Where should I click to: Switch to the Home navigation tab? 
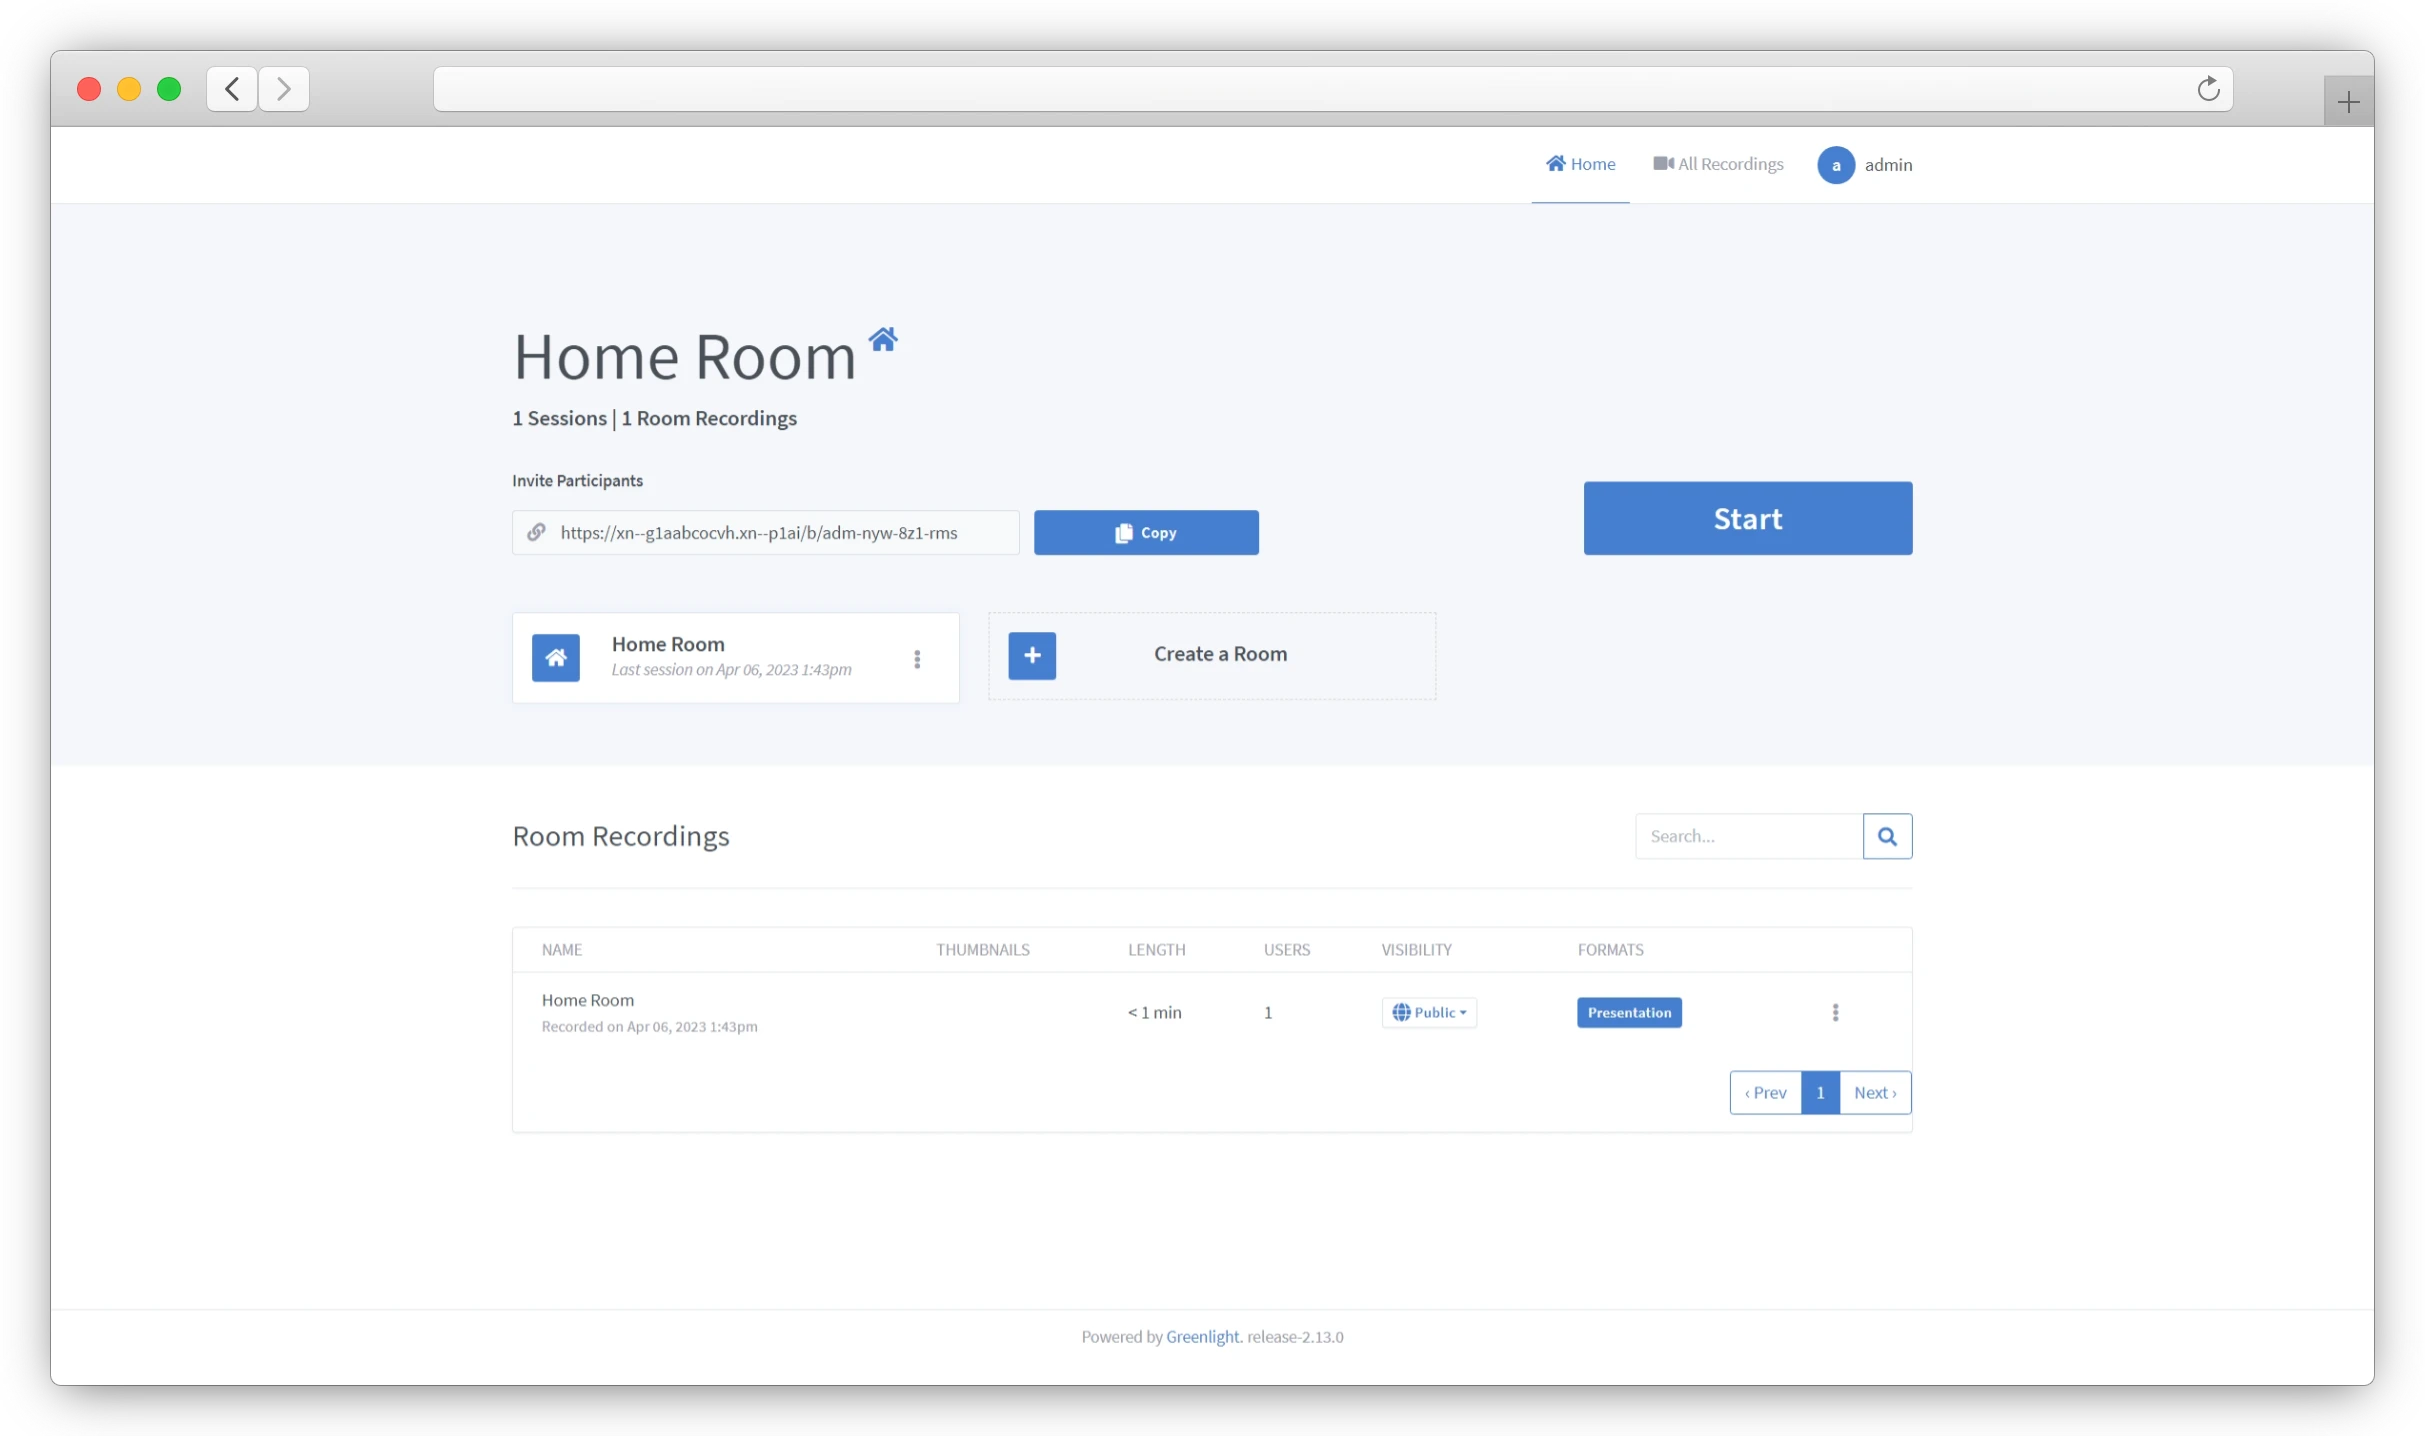click(x=1580, y=163)
